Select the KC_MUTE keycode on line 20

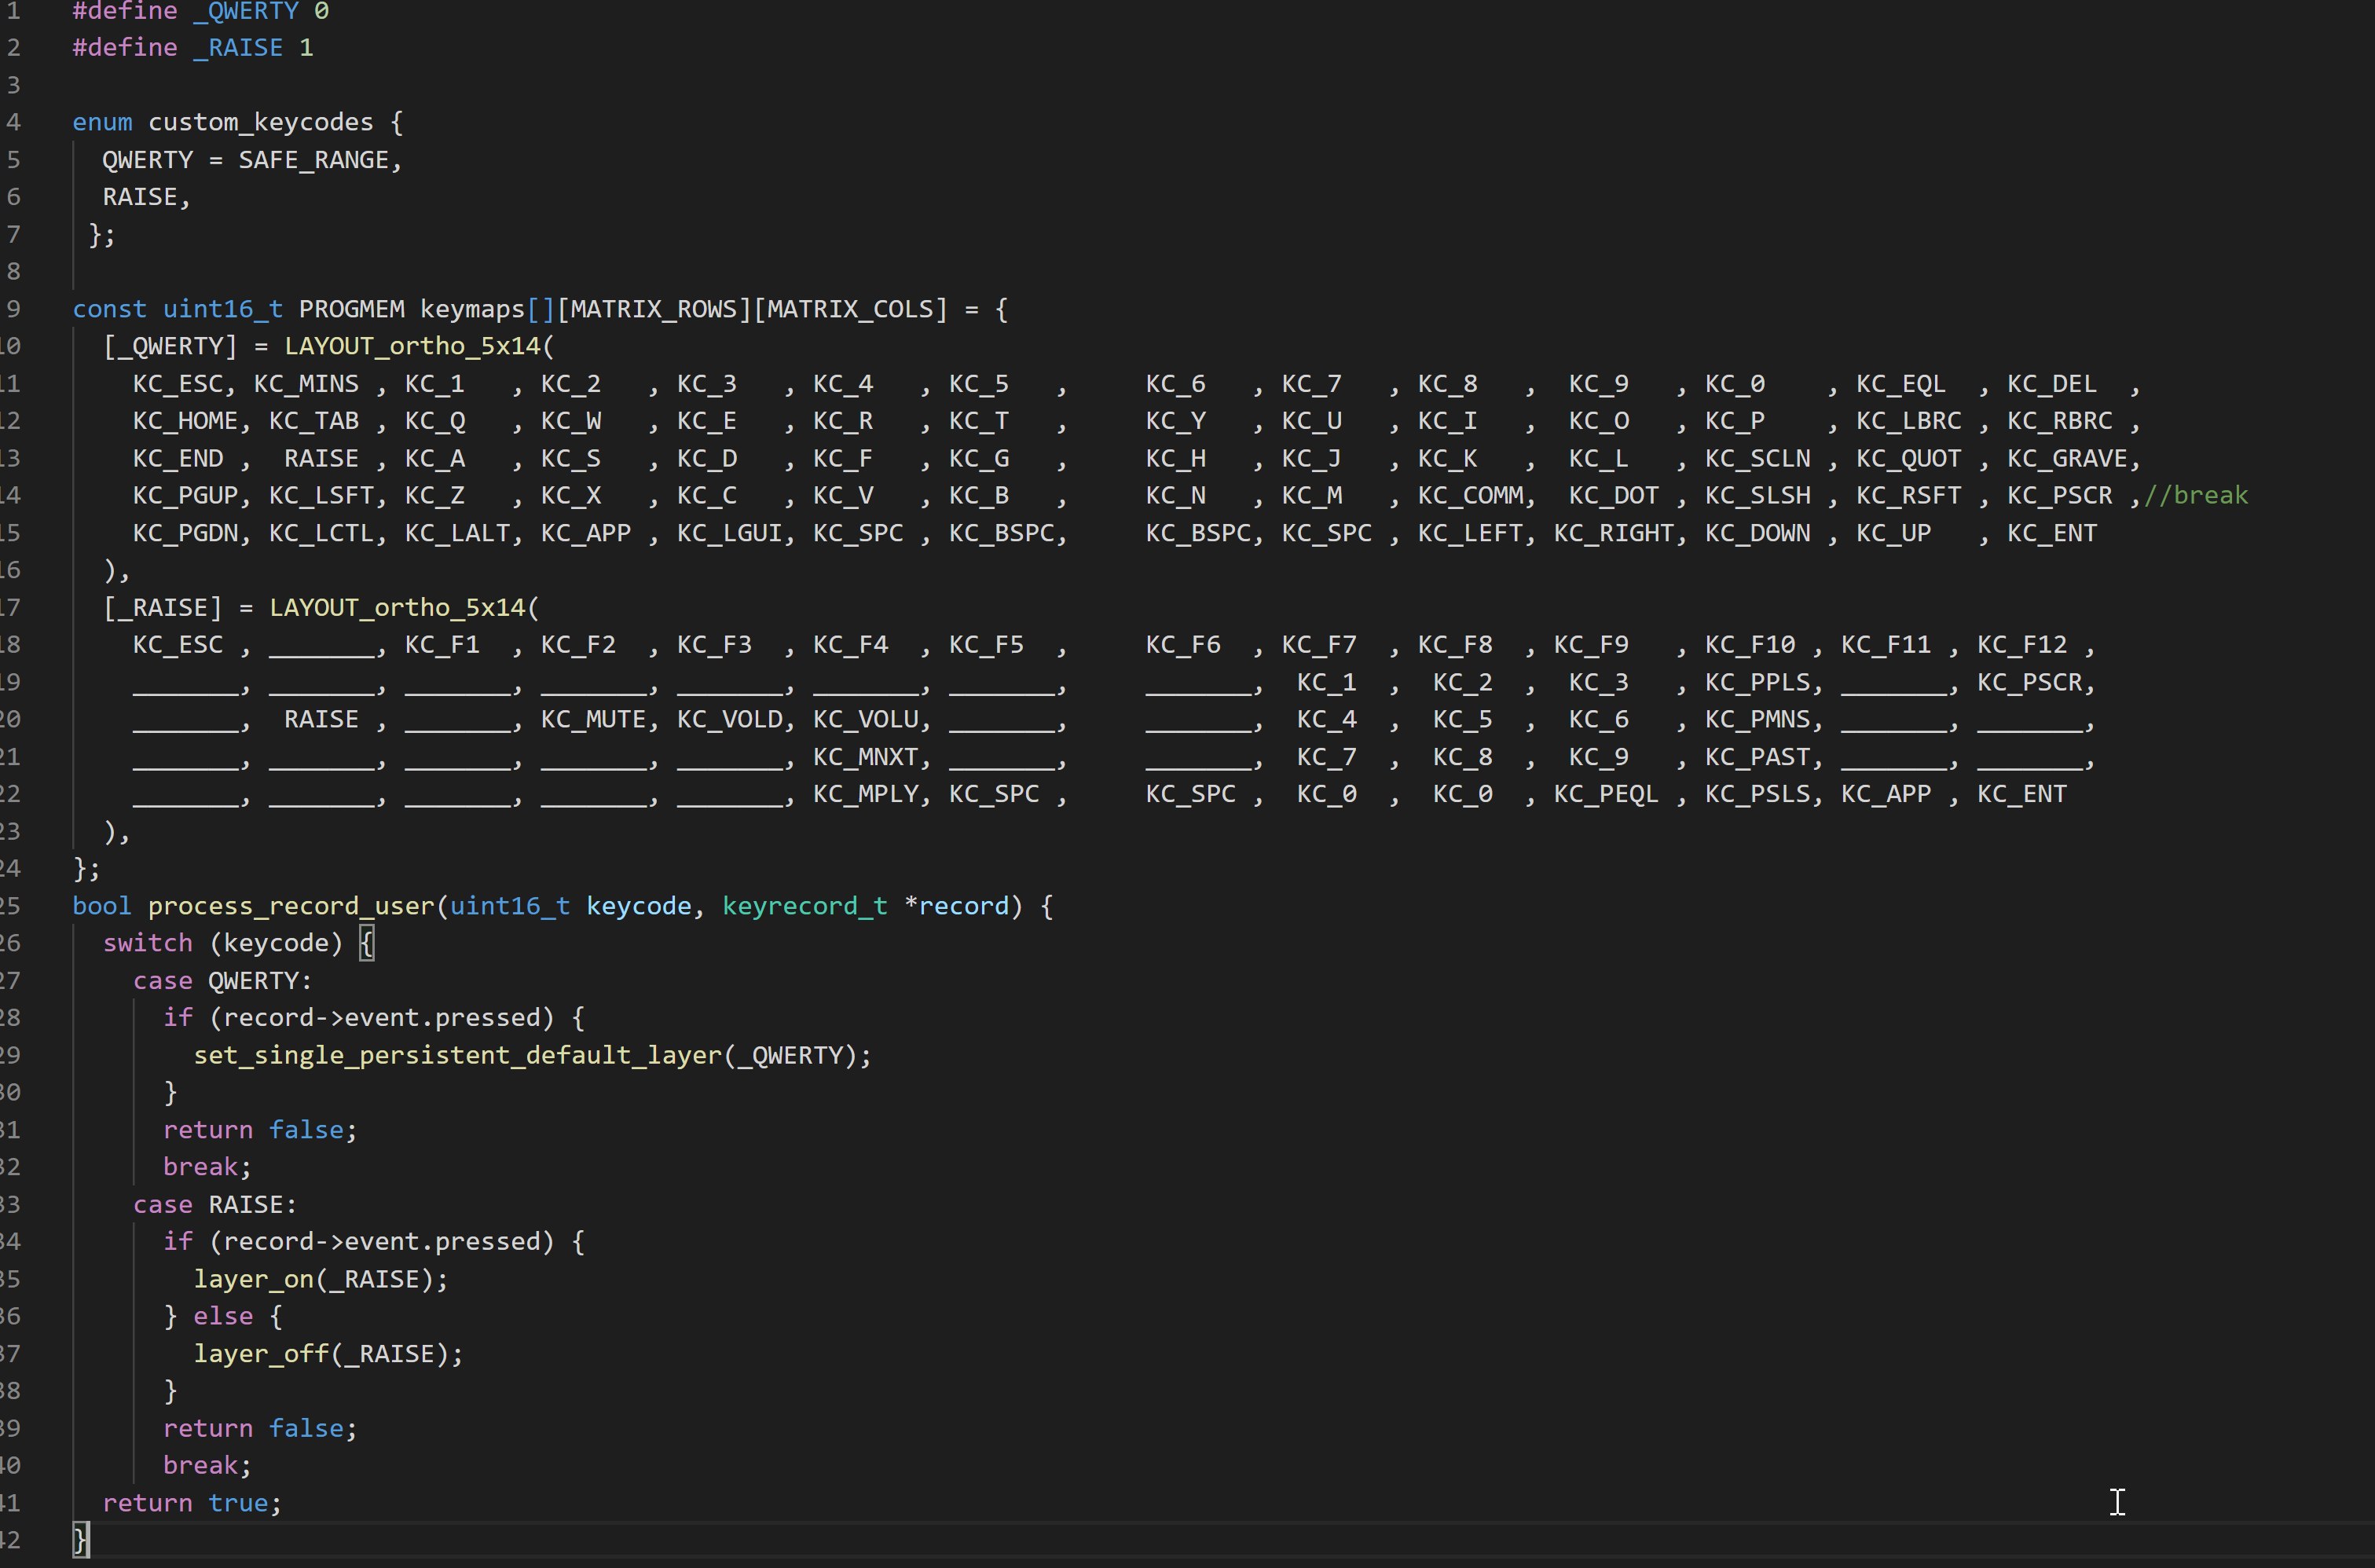pos(592,719)
